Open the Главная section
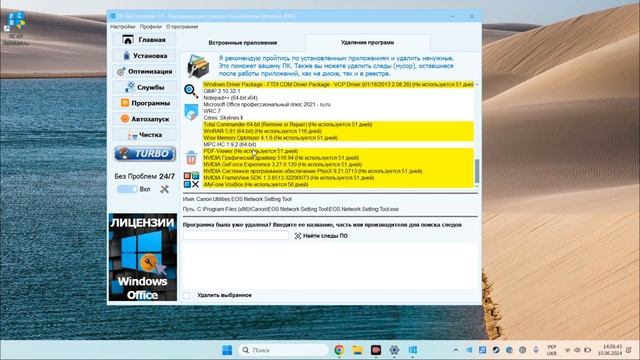The image size is (640, 360). (x=144, y=40)
